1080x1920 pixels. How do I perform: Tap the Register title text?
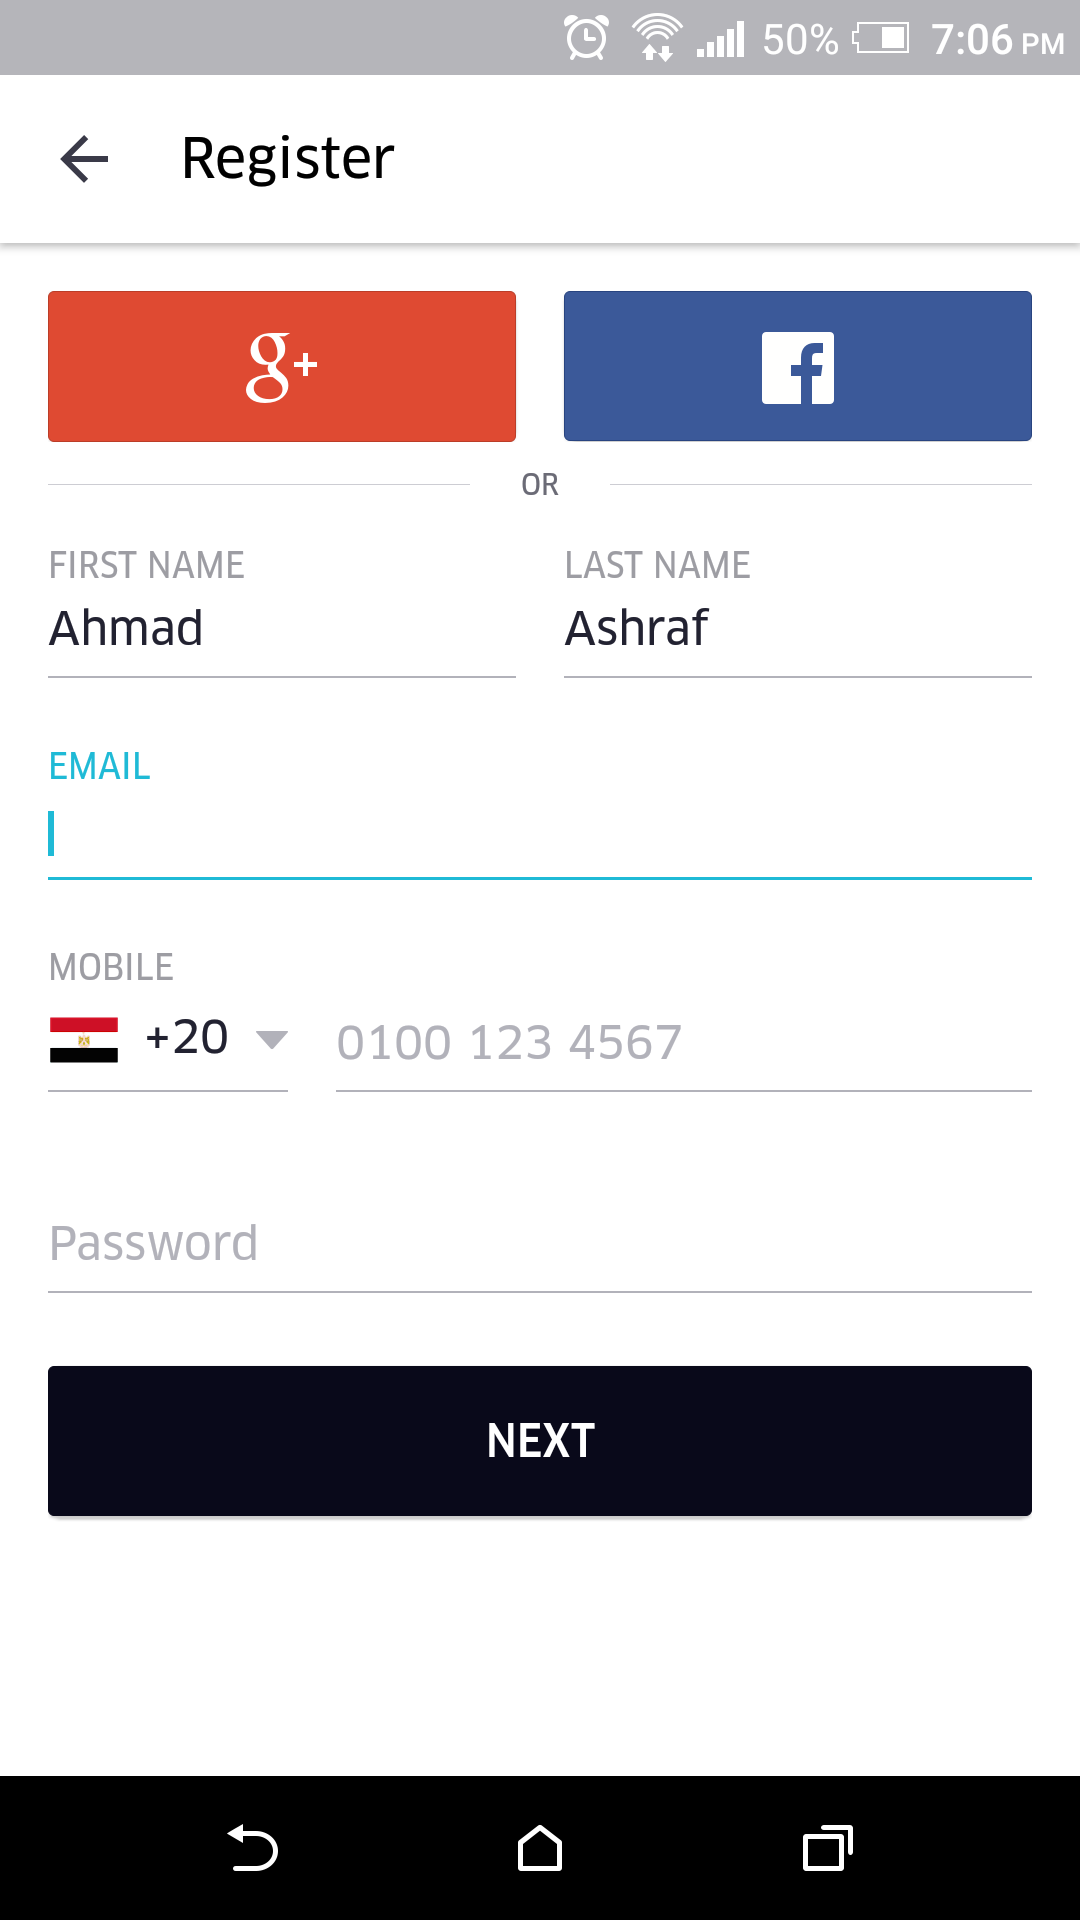point(288,158)
